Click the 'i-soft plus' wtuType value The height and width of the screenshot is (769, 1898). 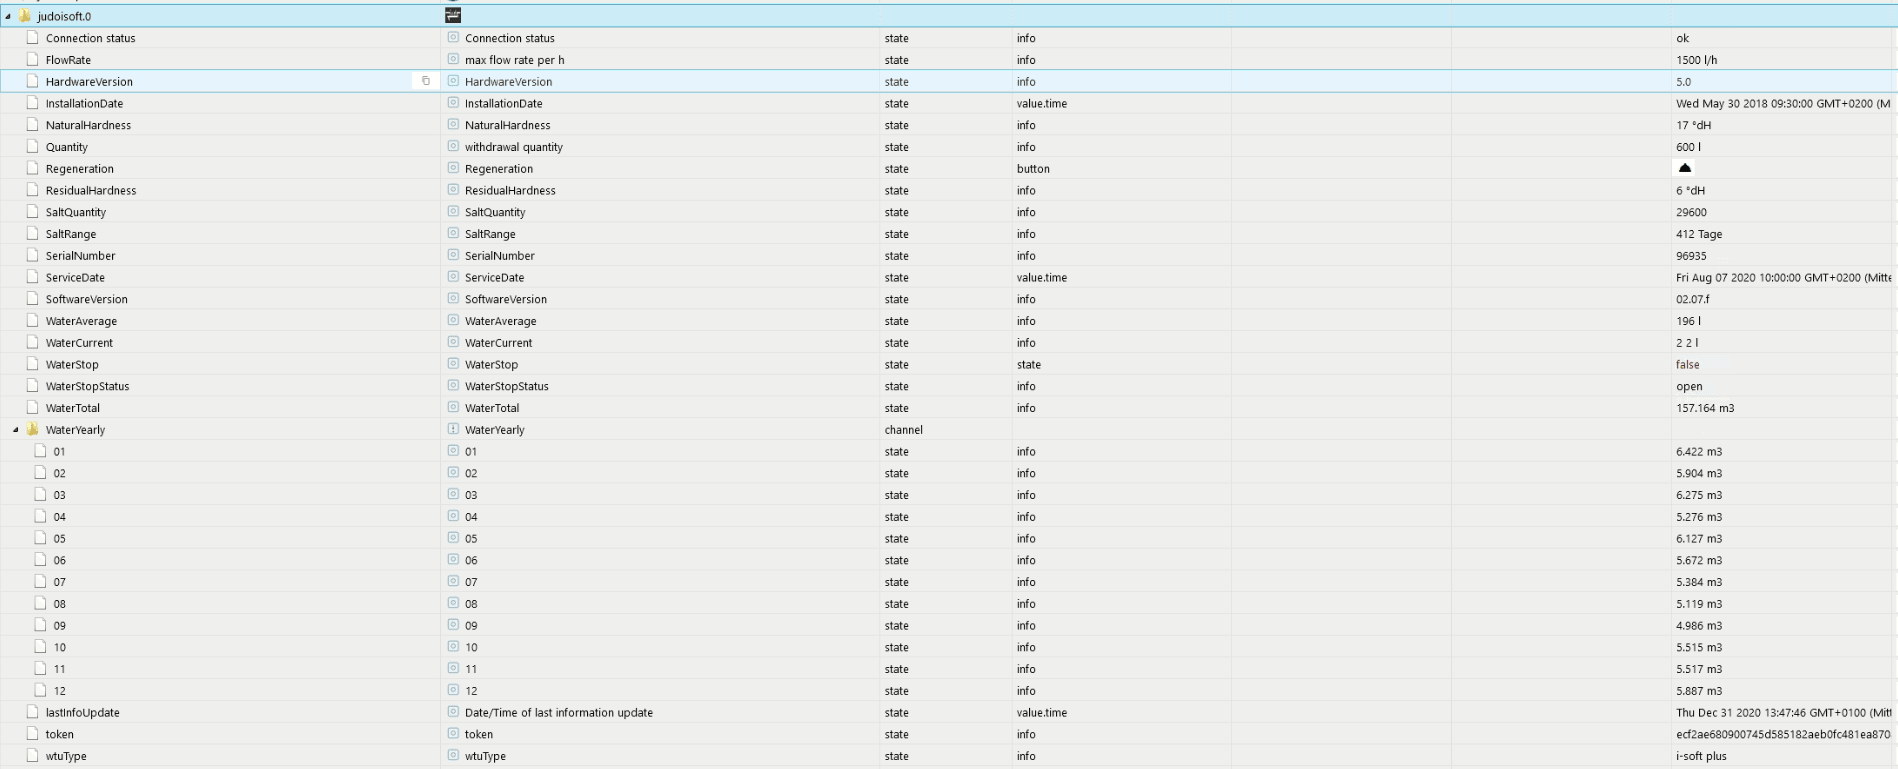1702,756
